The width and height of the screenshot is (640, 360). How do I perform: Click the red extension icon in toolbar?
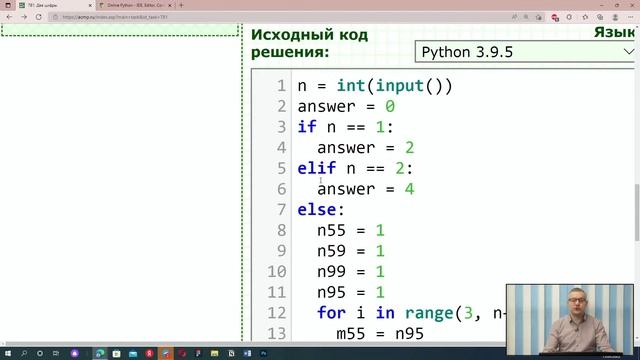pyautogui.click(x=555, y=17)
